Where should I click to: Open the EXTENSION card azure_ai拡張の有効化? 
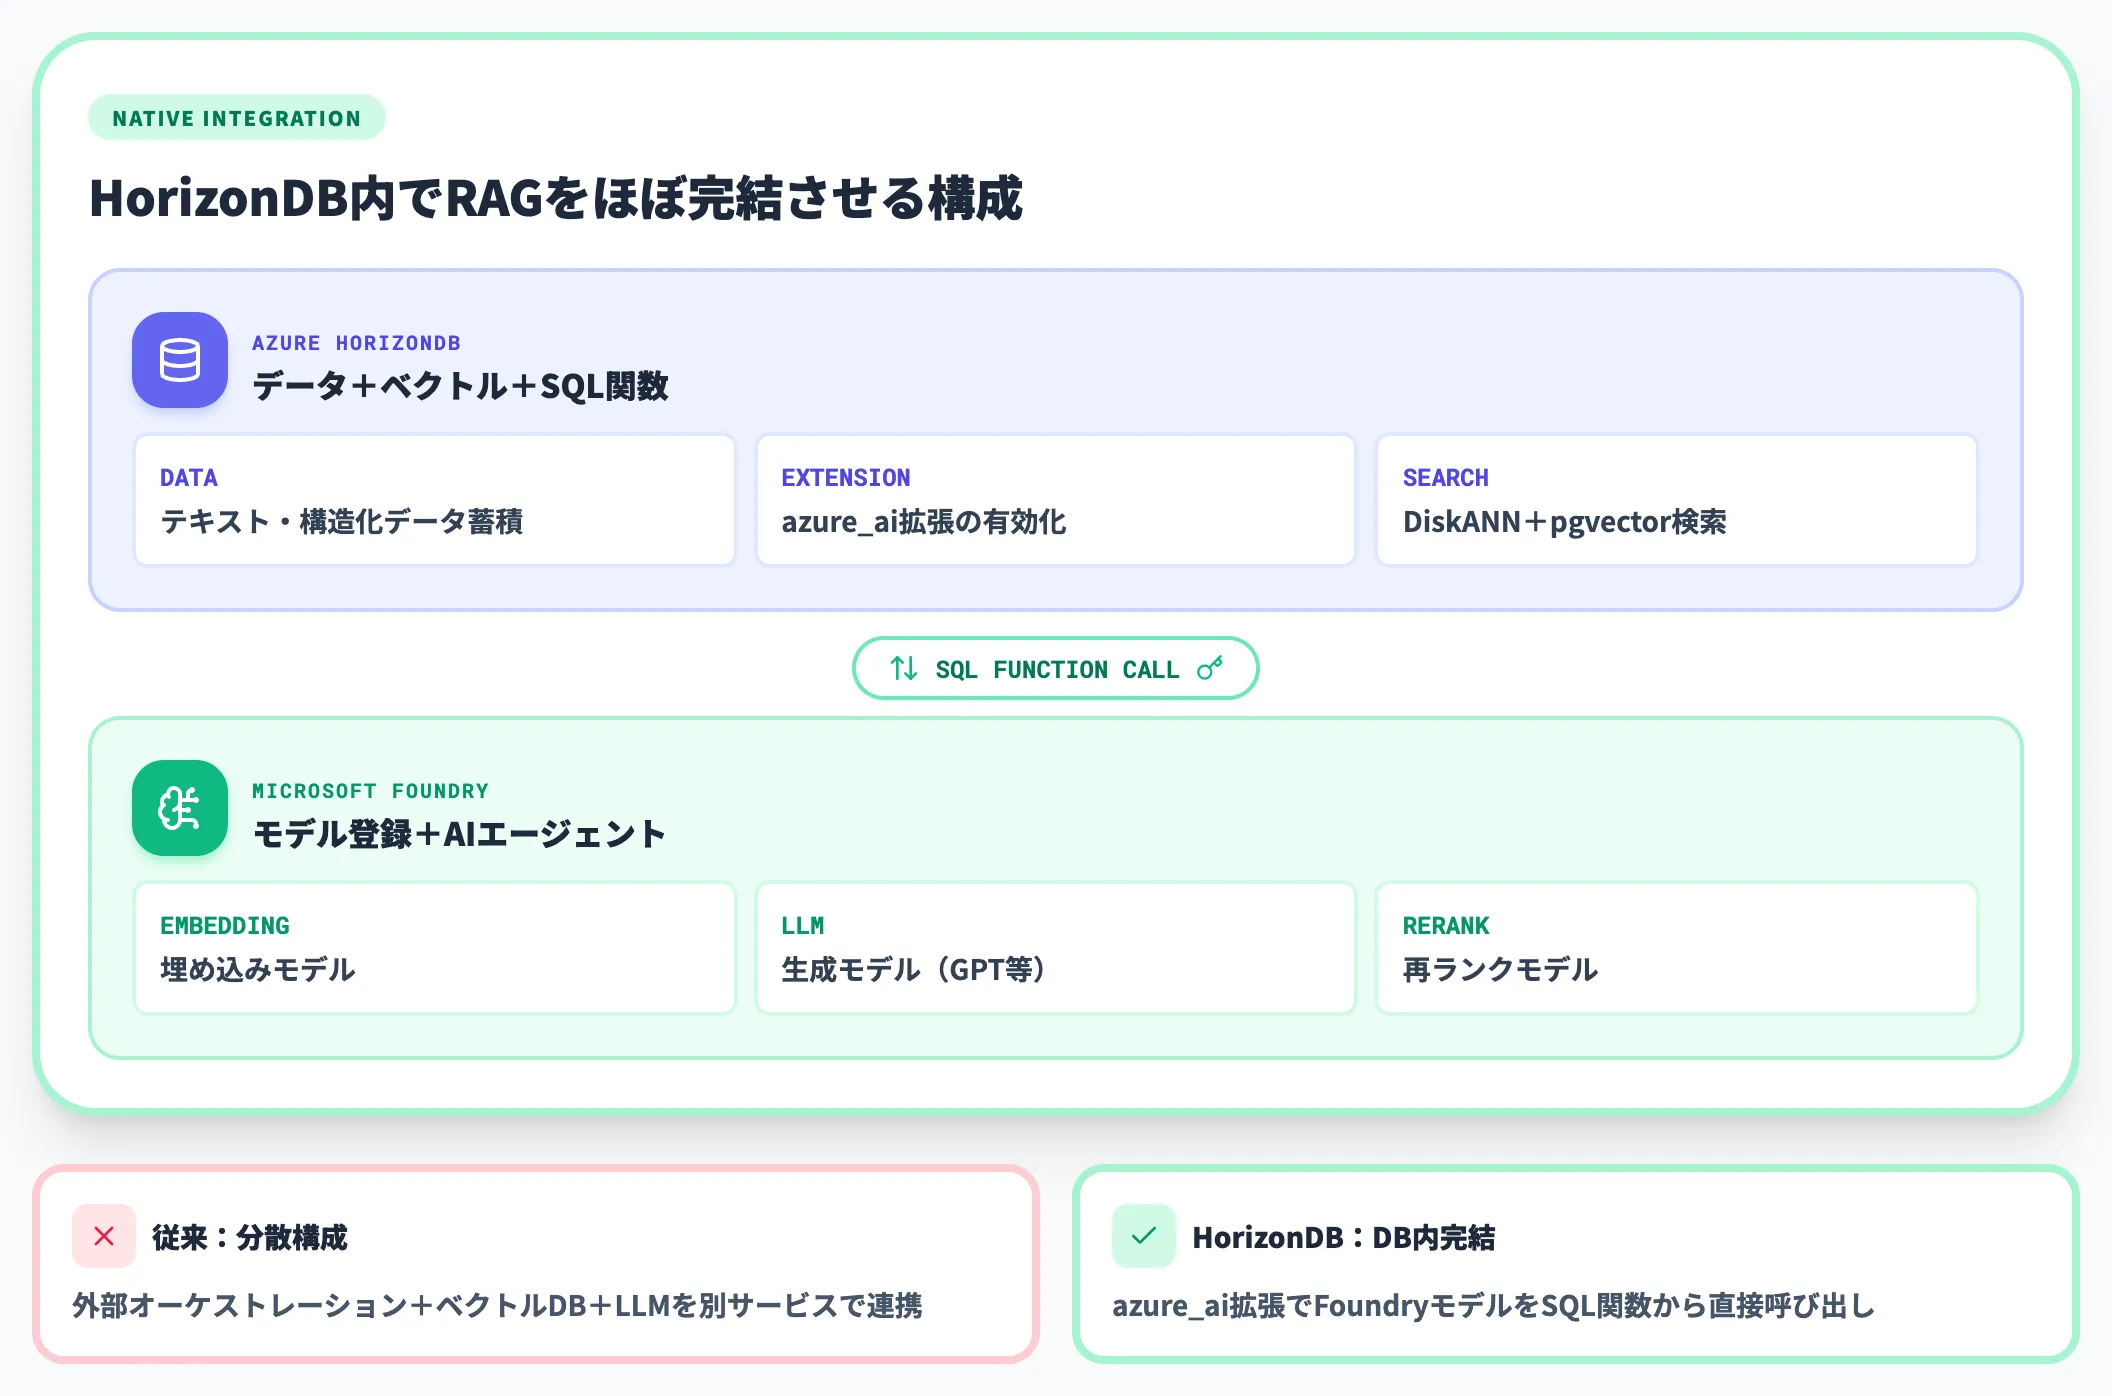click(1056, 500)
